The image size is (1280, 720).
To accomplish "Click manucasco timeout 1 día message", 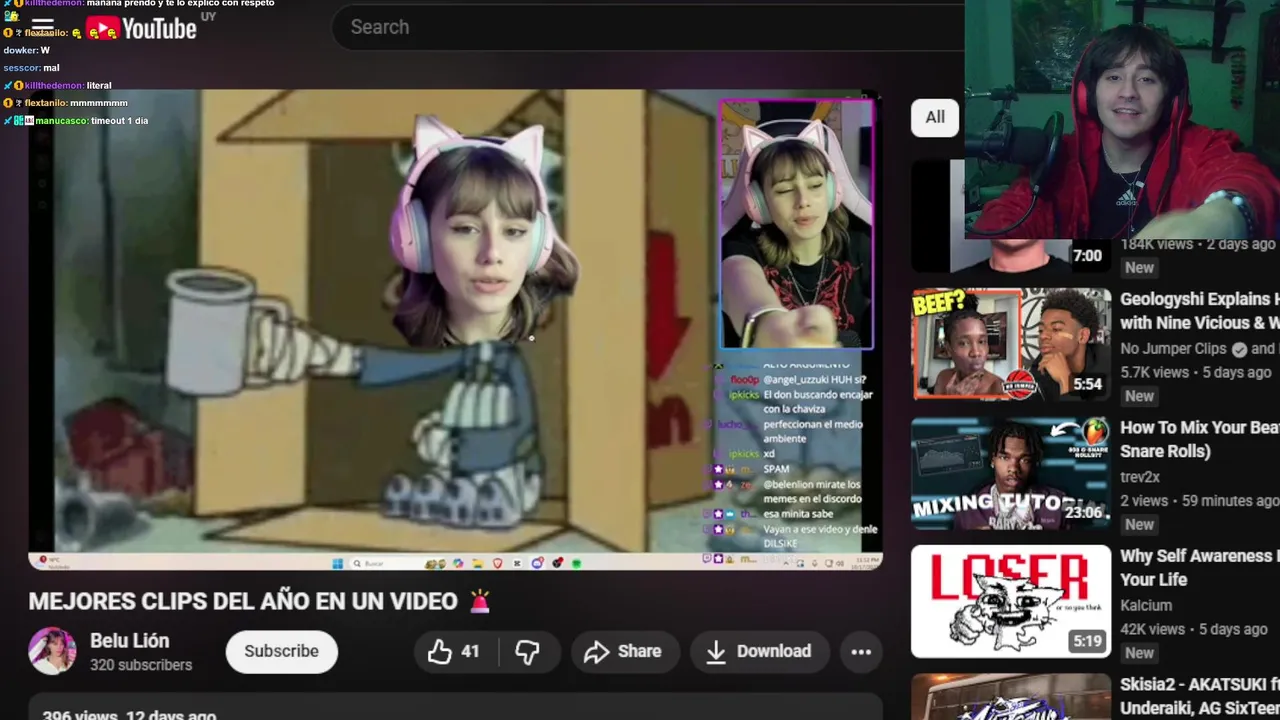I will point(76,121).
